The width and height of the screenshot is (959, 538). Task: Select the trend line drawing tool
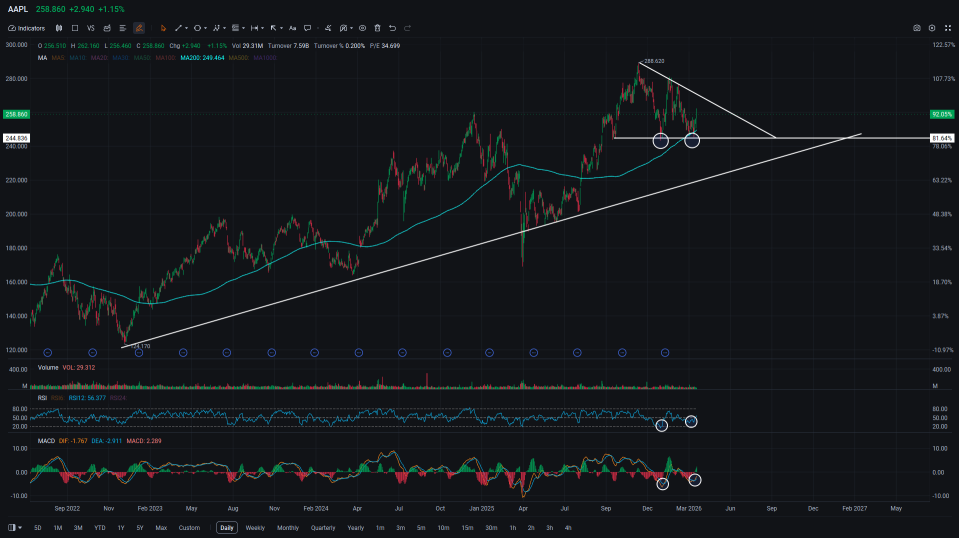tap(178, 28)
